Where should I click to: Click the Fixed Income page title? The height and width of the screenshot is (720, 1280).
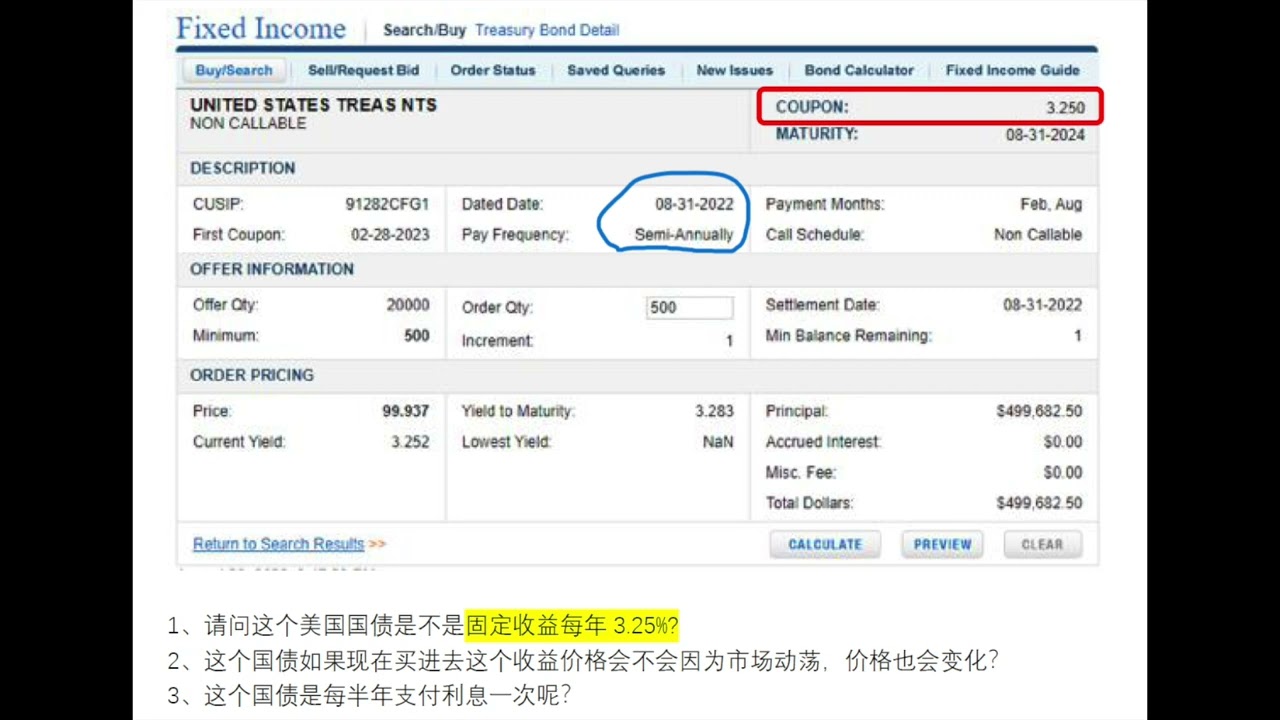click(x=261, y=28)
